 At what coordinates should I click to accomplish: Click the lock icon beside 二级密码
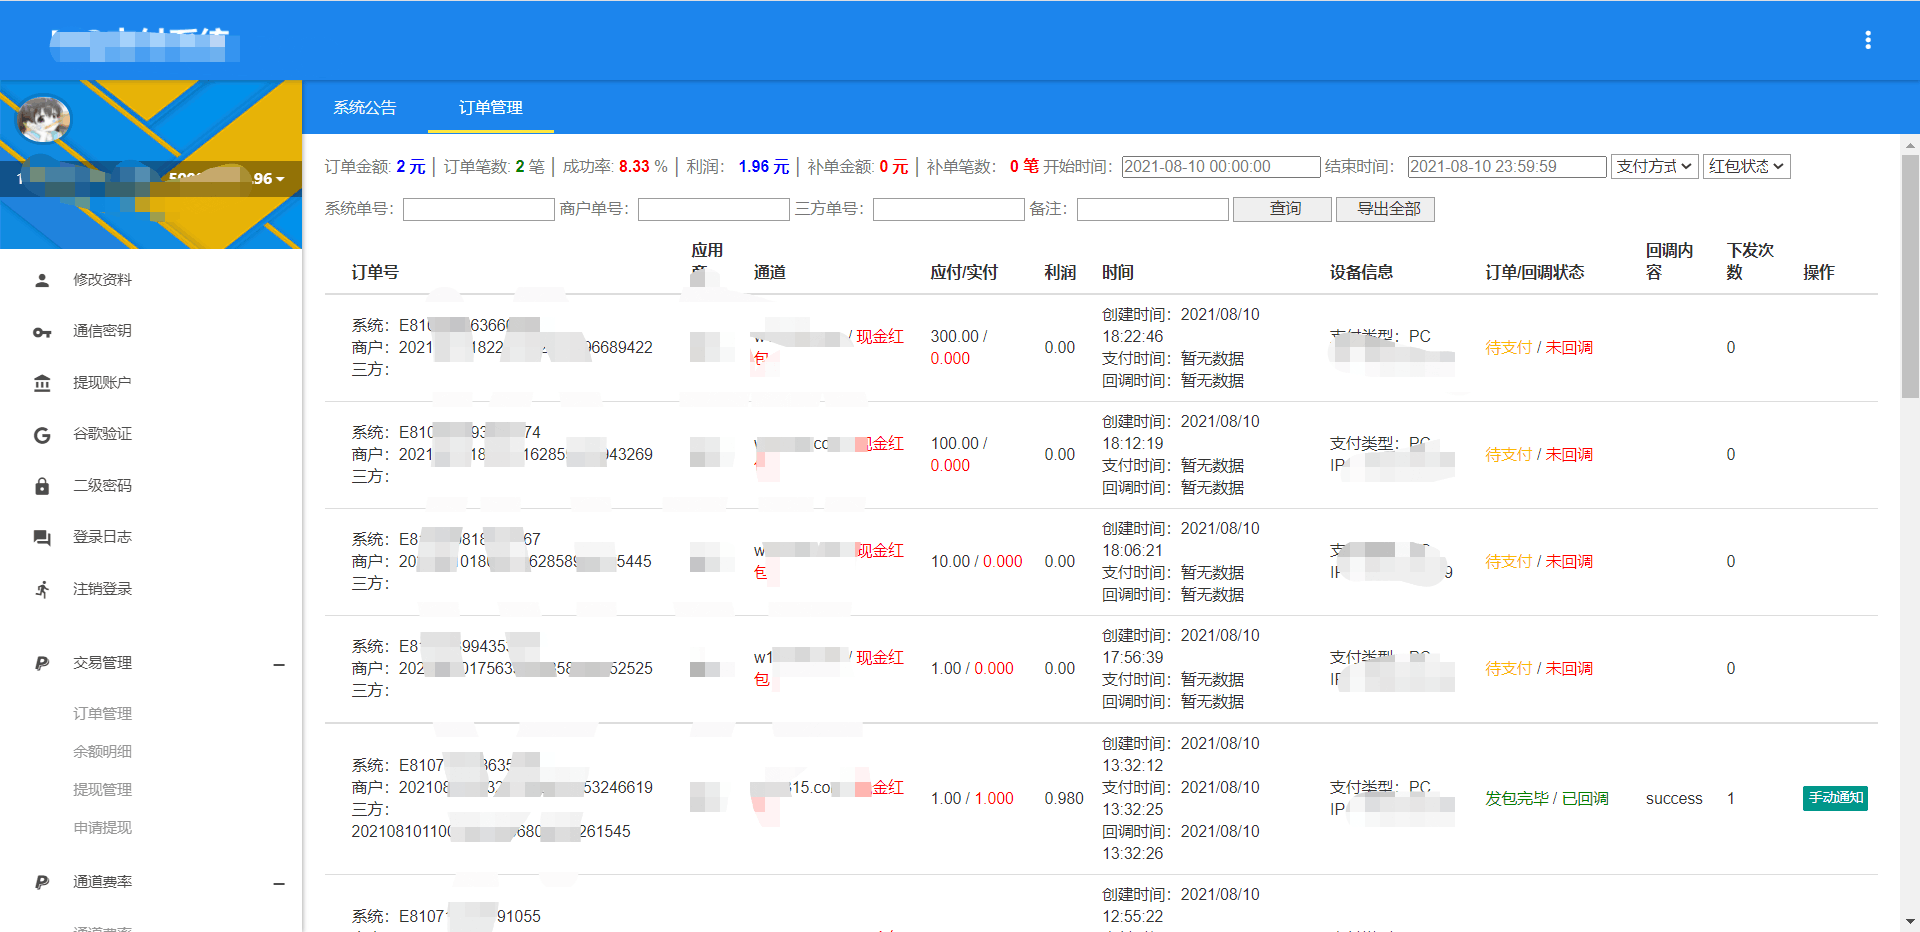click(42, 486)
